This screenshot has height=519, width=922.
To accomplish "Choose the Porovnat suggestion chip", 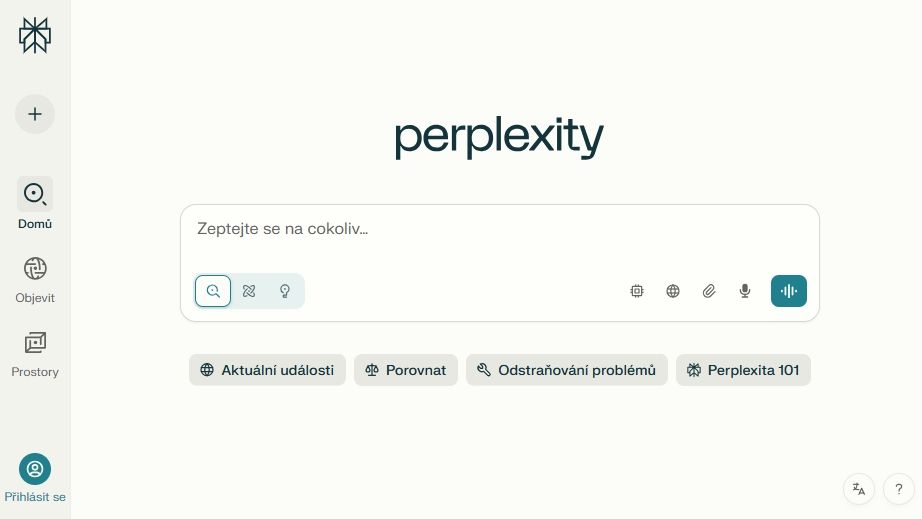I will point(406,370).
